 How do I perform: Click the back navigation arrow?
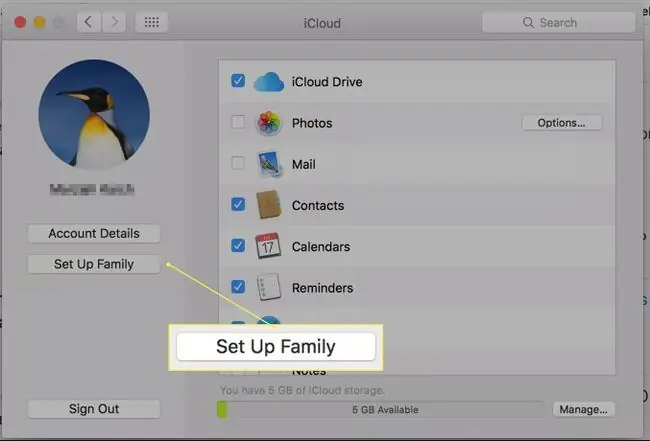(x=89, y=22)
